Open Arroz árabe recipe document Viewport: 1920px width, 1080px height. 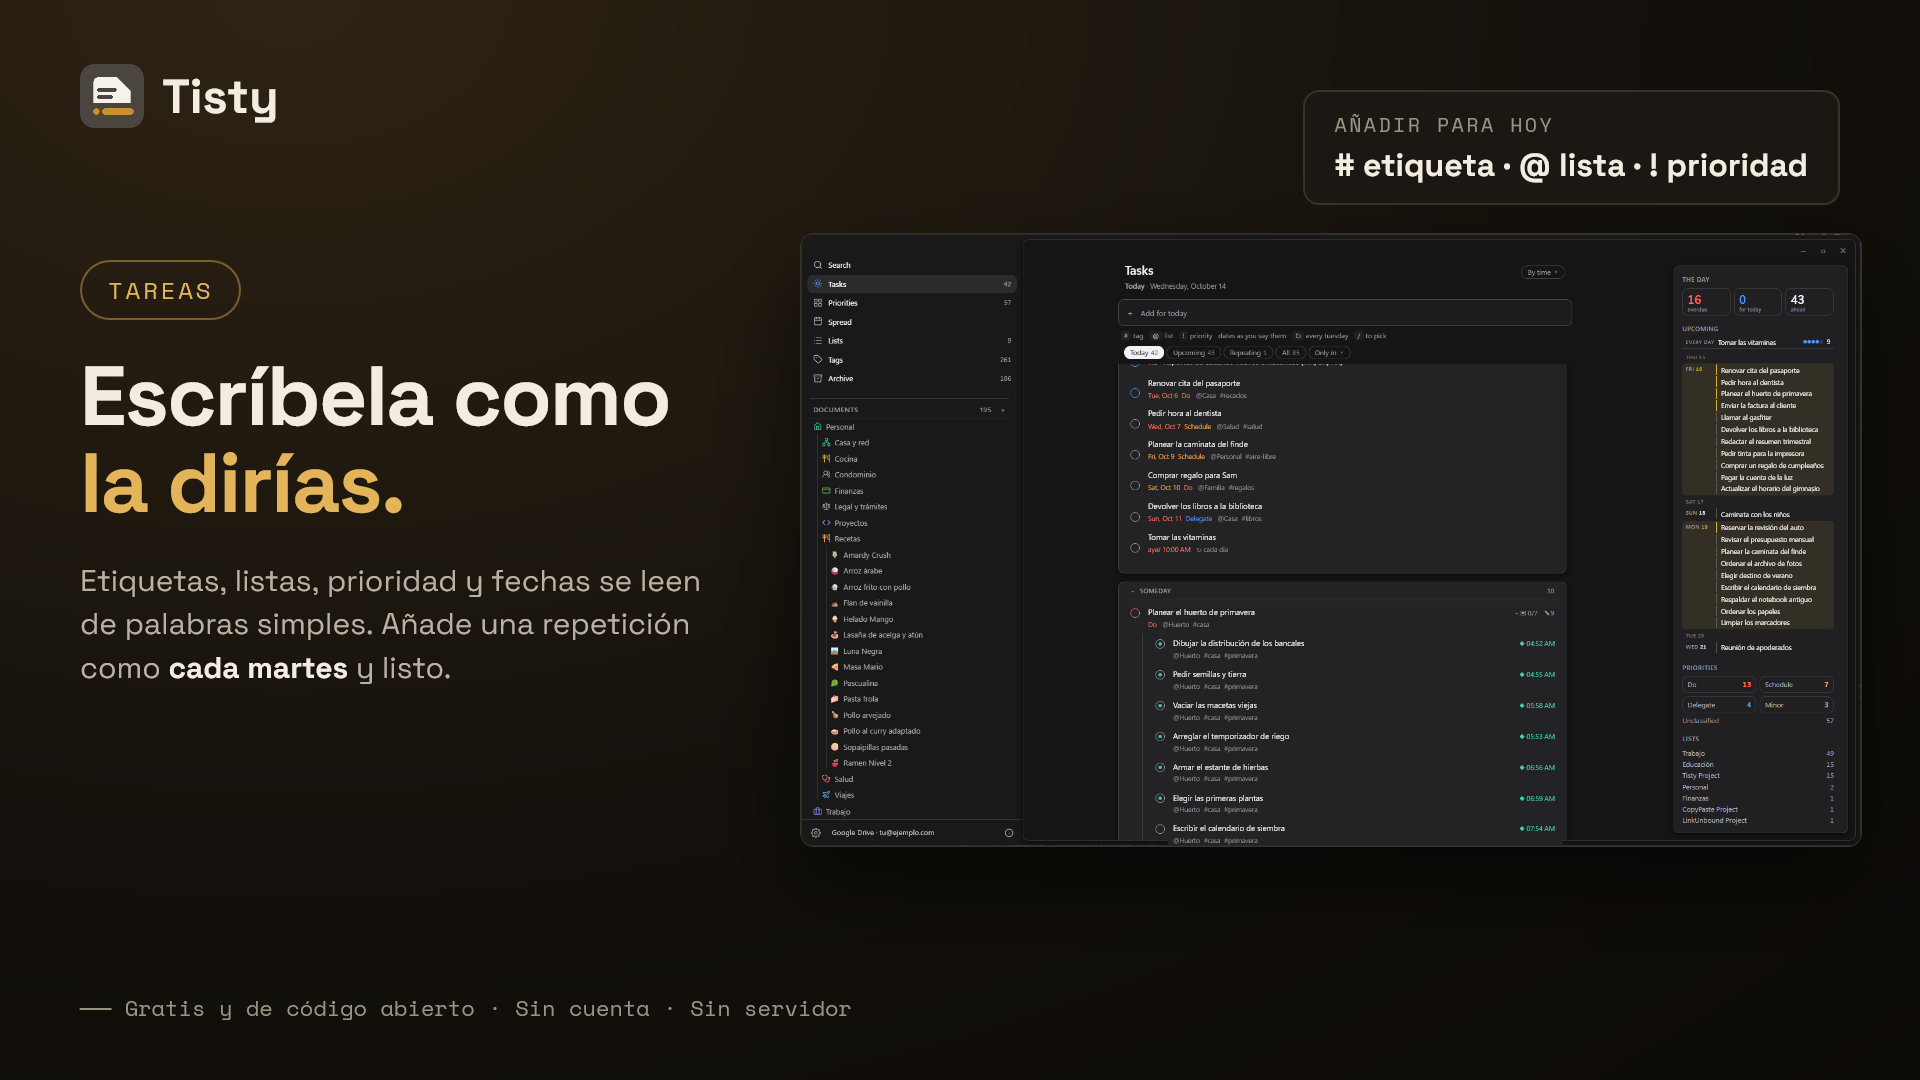pos(863,571)
